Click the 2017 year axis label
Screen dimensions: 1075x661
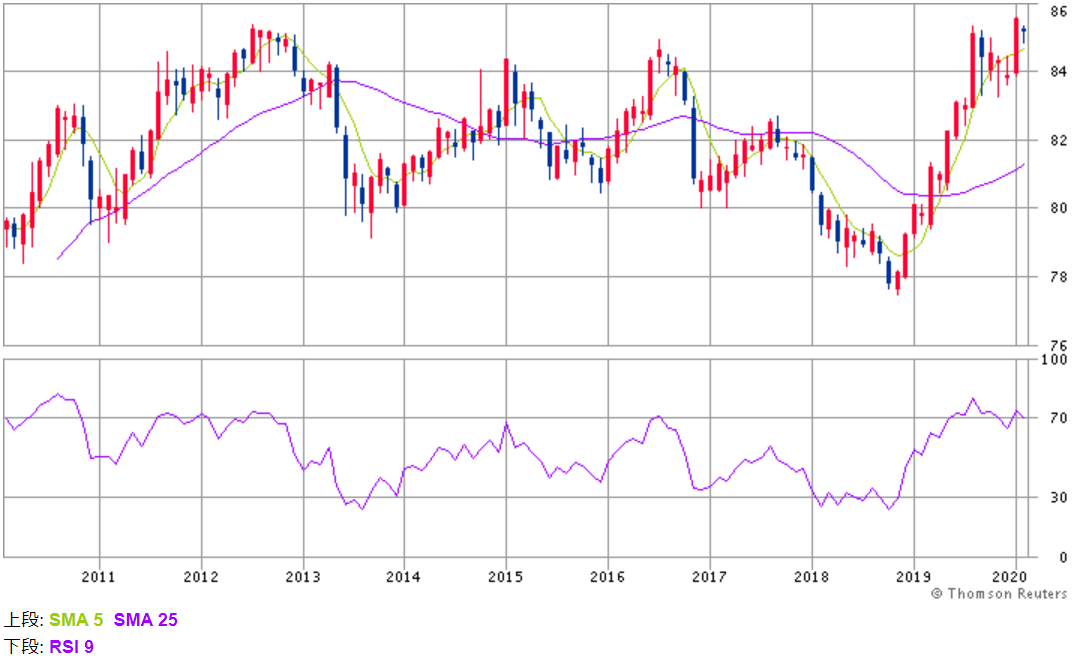tap(710, 577)
